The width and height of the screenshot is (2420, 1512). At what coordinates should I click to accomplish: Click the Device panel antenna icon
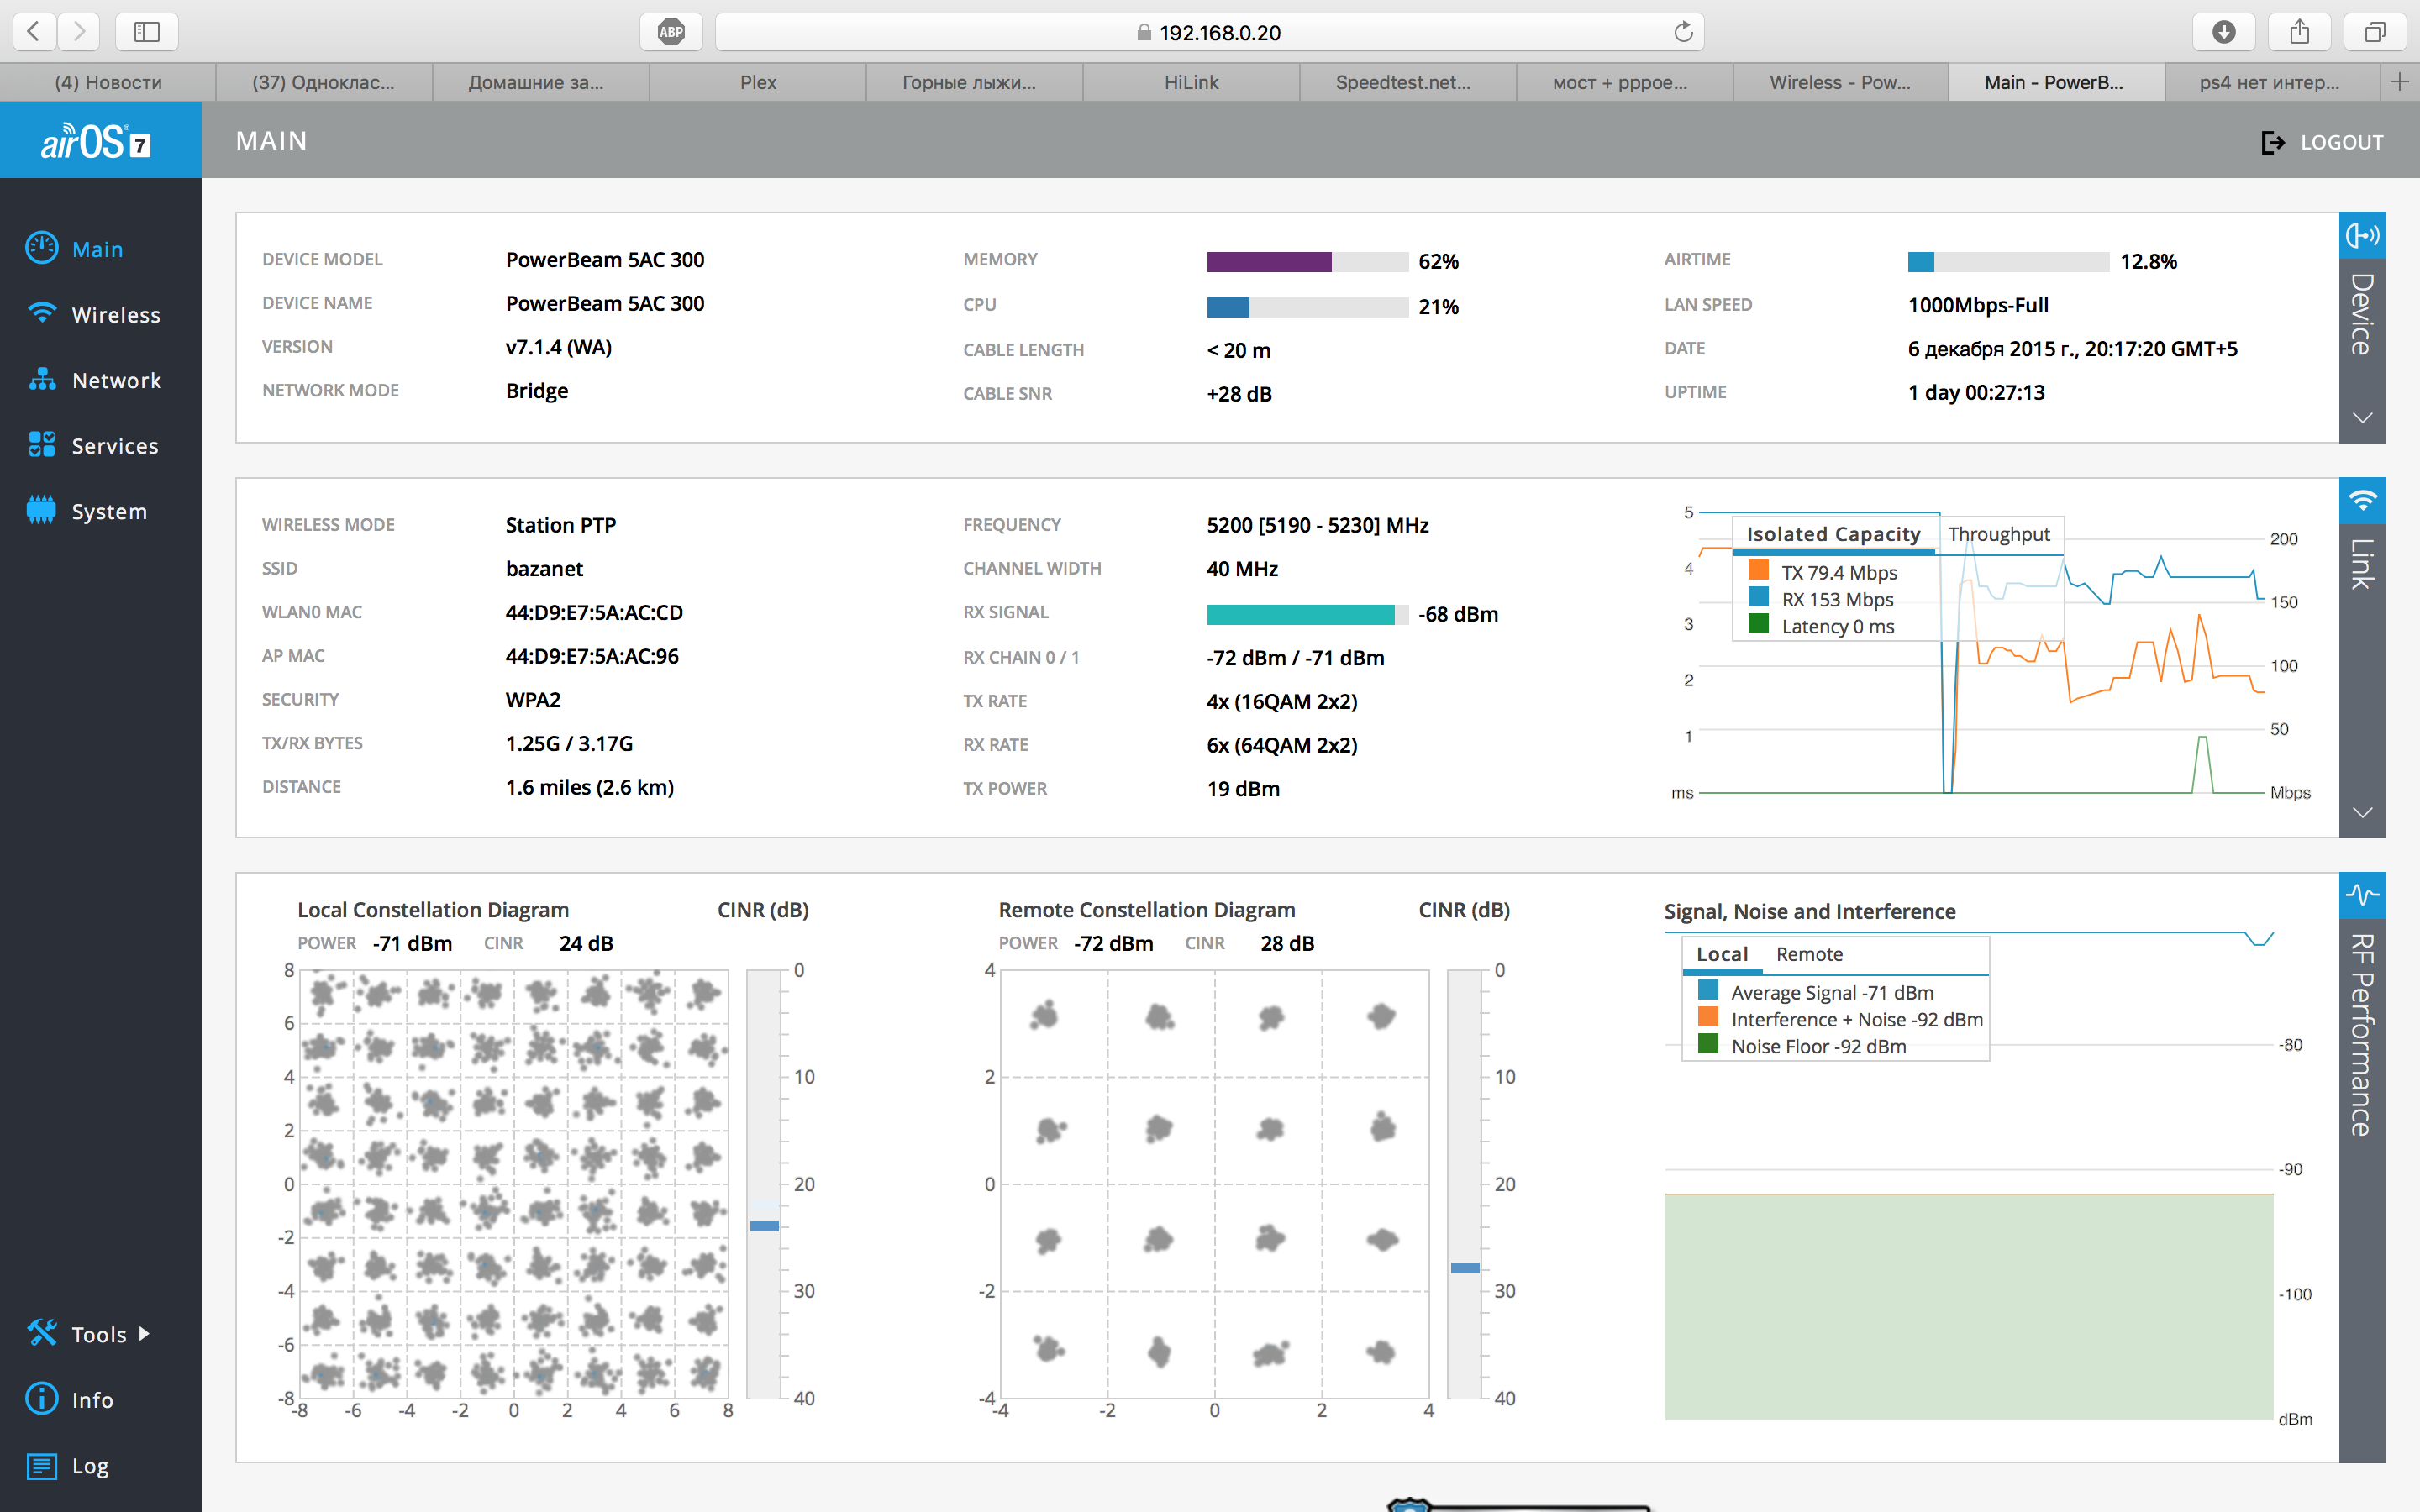(2362, 235)
